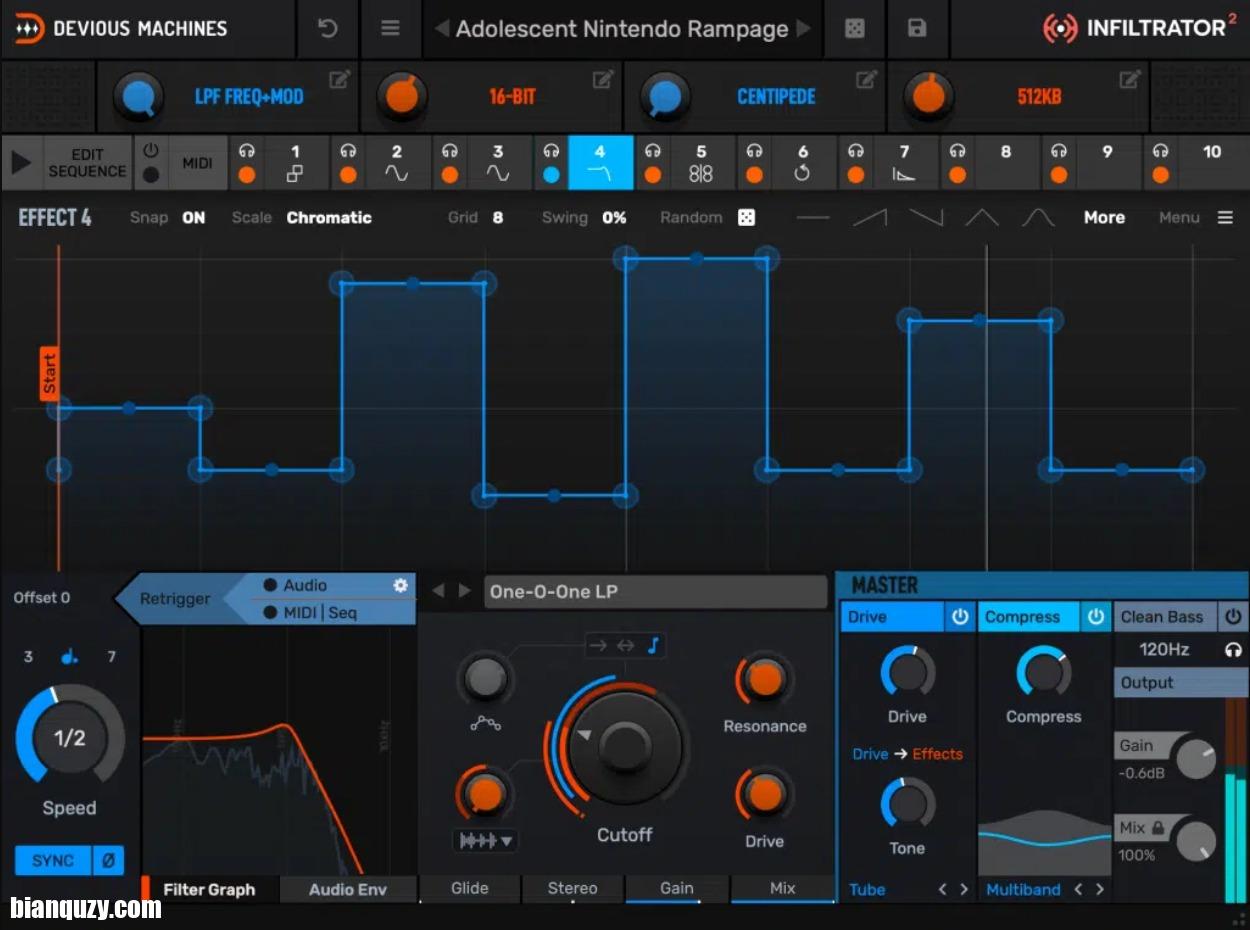Randomize the preset with the dice icon in the header
The width and height of the screenshot is (1250, 930).
pos(855,29)
